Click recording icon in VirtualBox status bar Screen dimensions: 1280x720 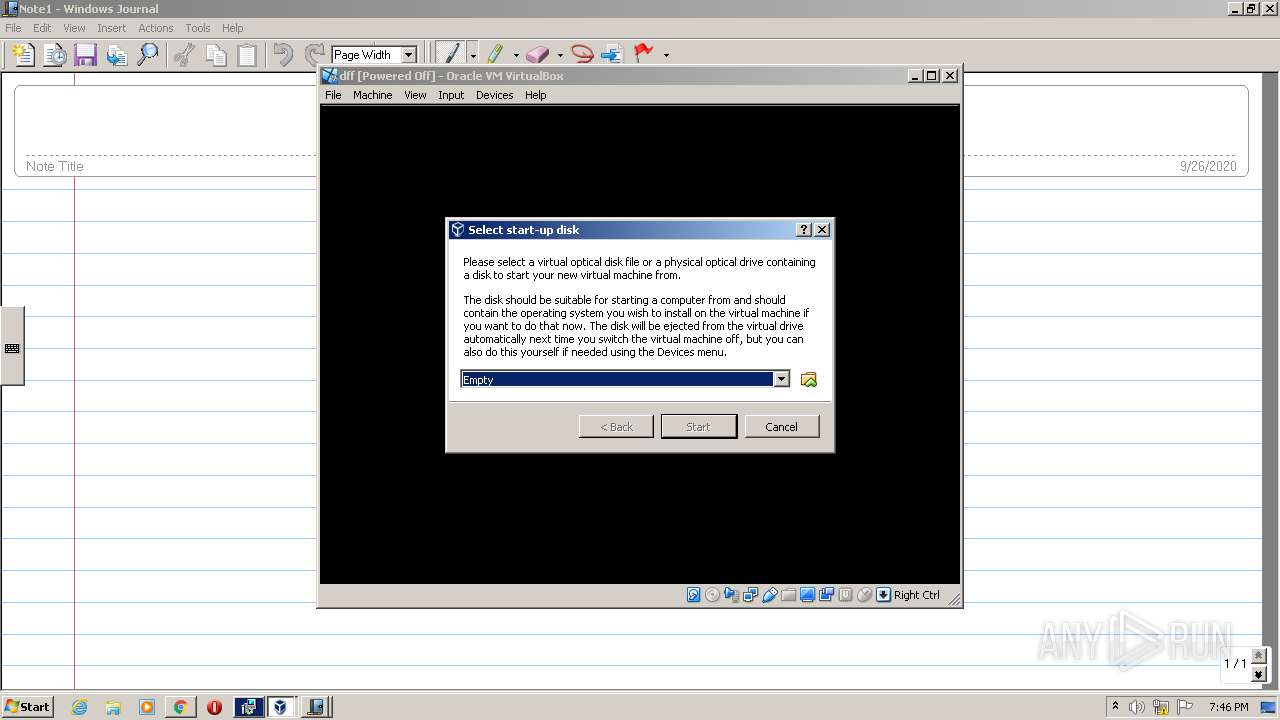pos(826,595)
